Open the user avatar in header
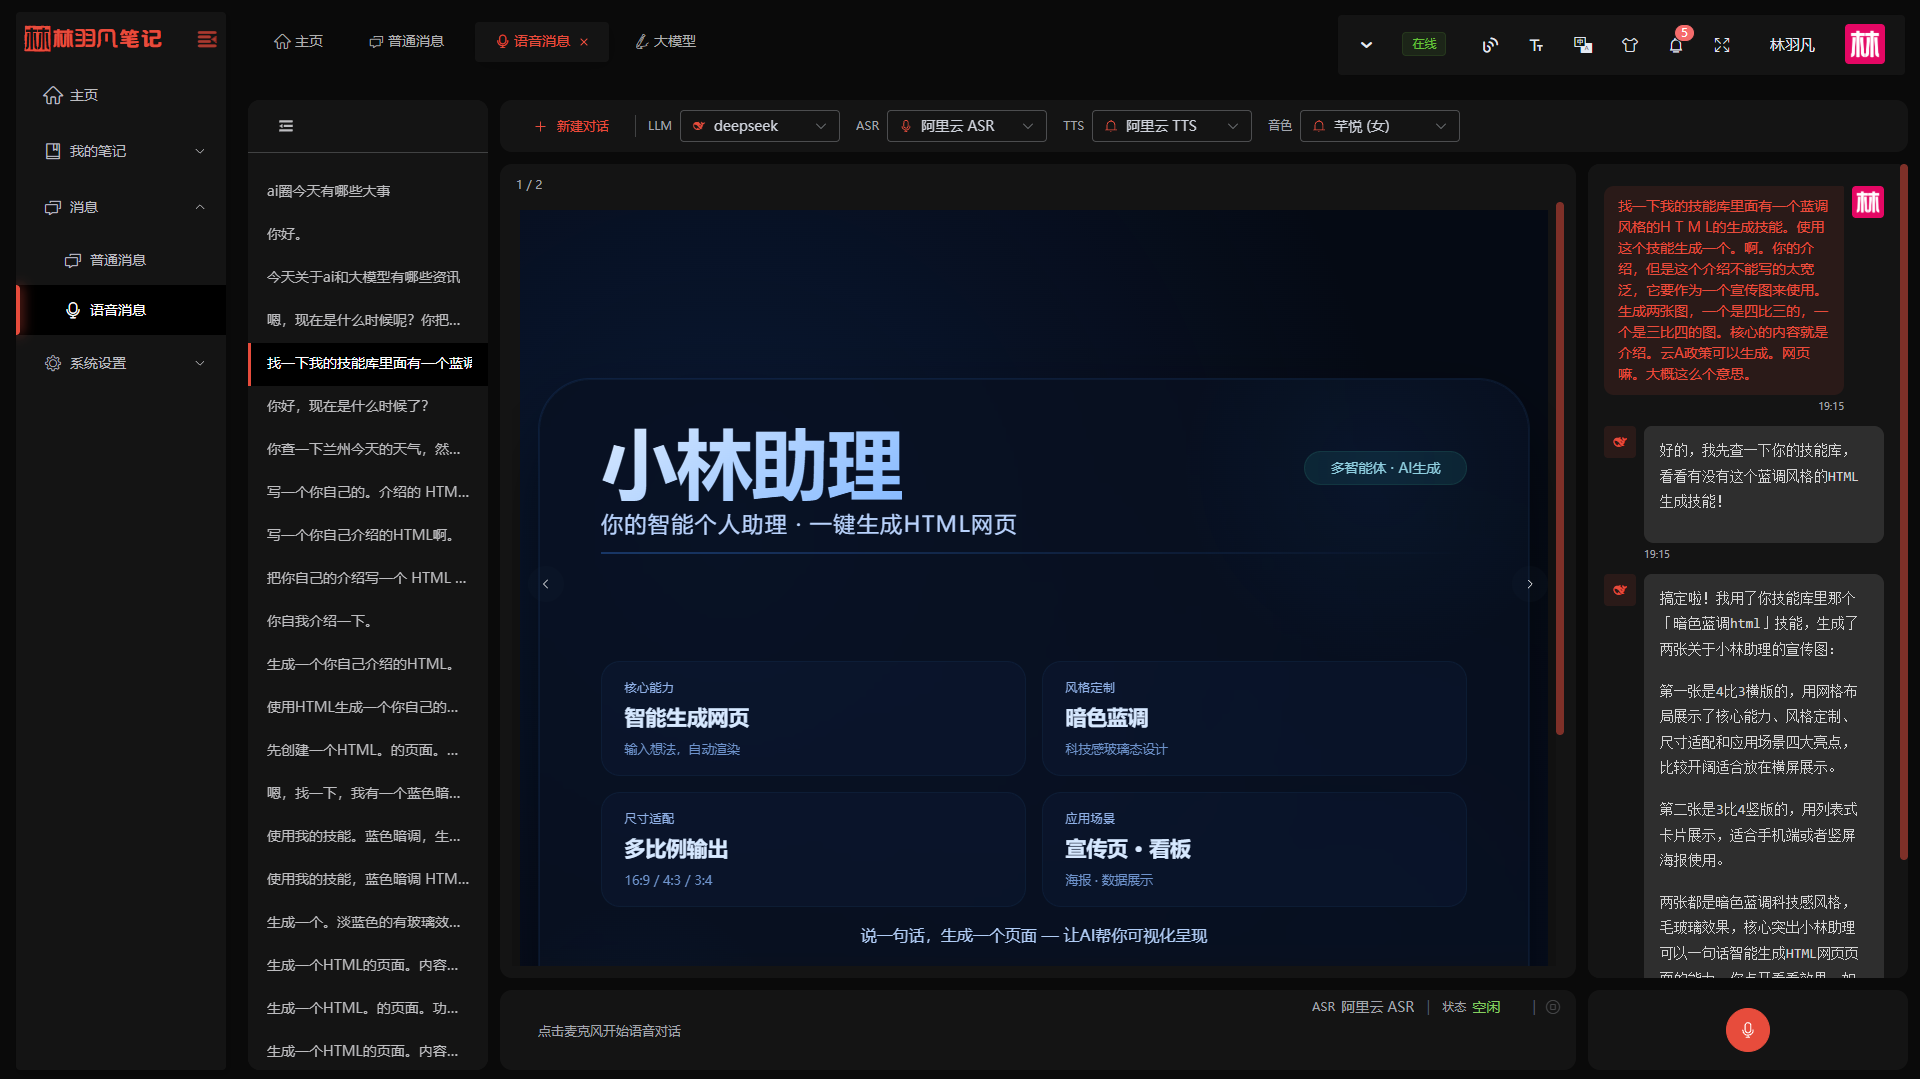1920x1079 pixels. pos(1865,44)
